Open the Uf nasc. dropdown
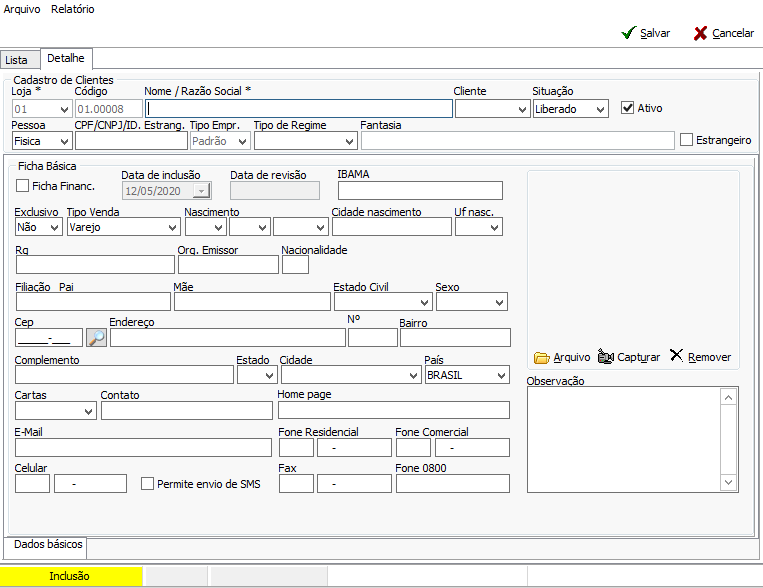This screenshot has width=763, height=588. coord(495,227)
